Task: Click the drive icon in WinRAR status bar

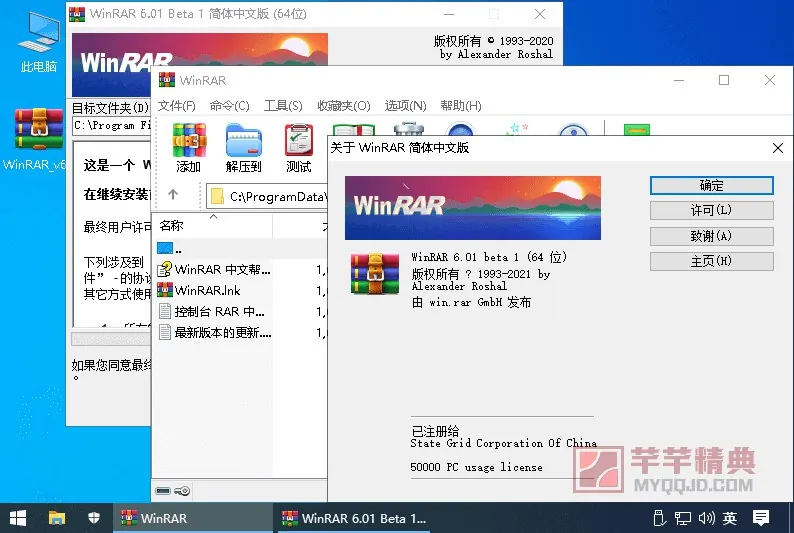Action: (x=163, y=490)
